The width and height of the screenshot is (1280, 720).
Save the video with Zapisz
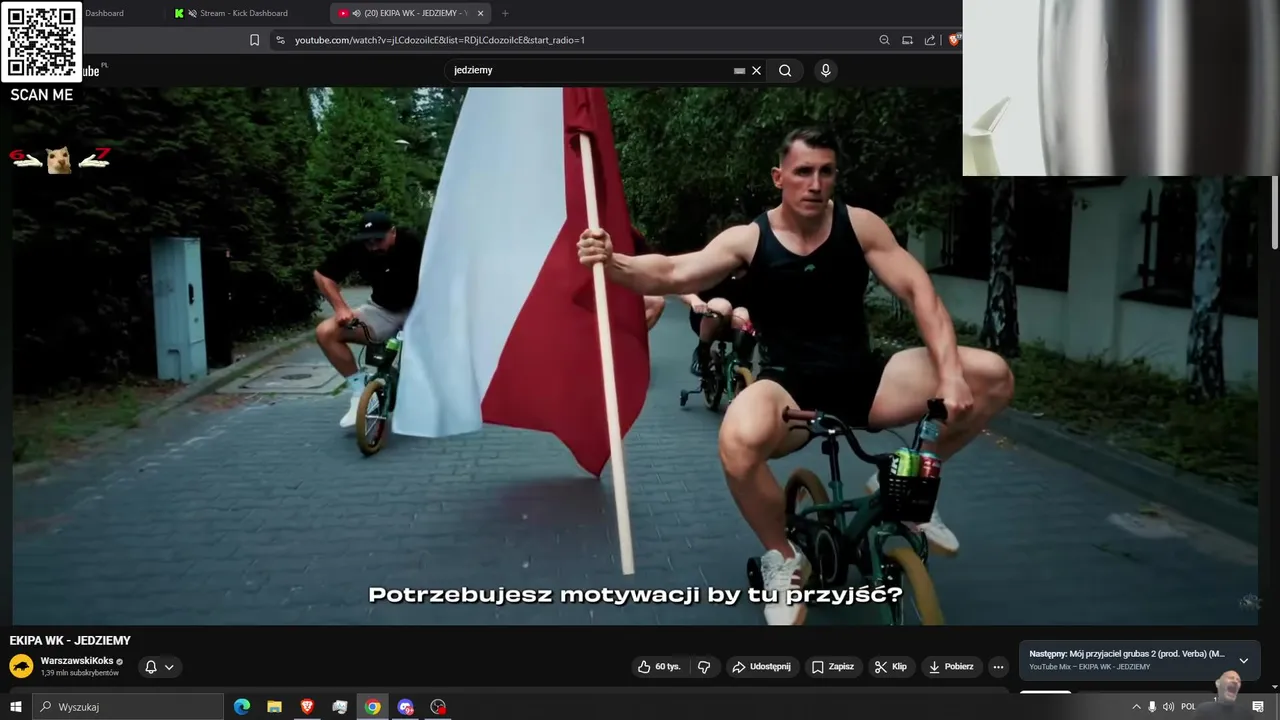(833, 667)
